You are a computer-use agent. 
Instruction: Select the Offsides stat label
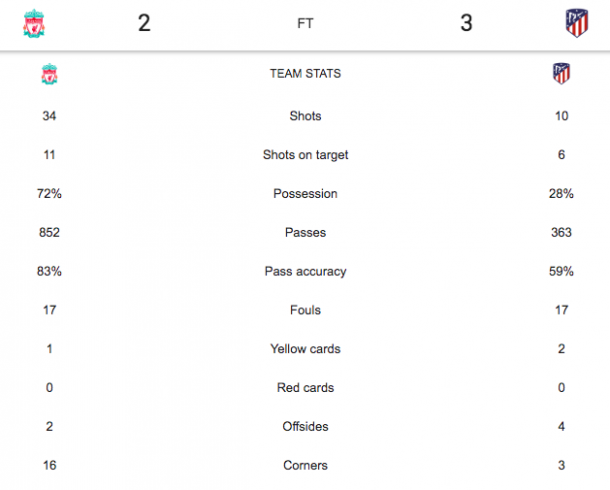click(x=305, y=427)
